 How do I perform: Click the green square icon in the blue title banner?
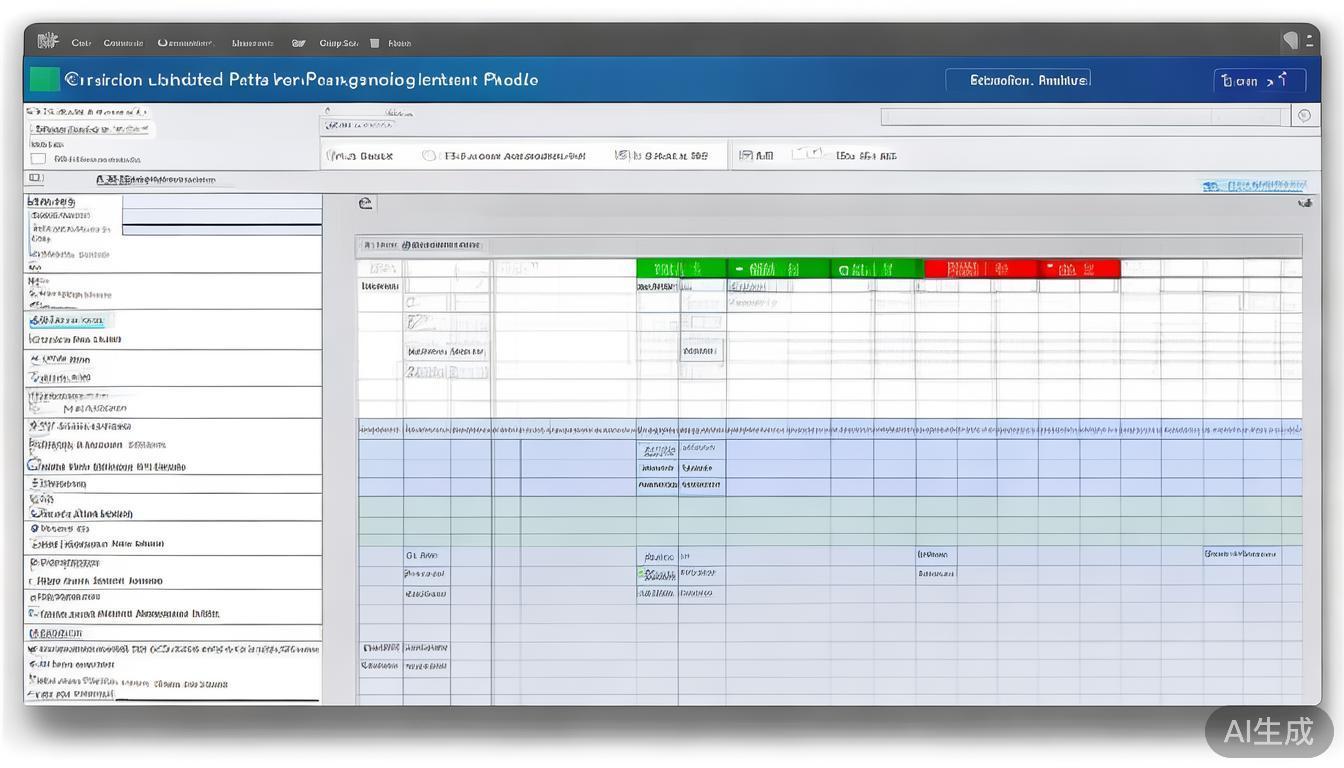click(44, 79)
